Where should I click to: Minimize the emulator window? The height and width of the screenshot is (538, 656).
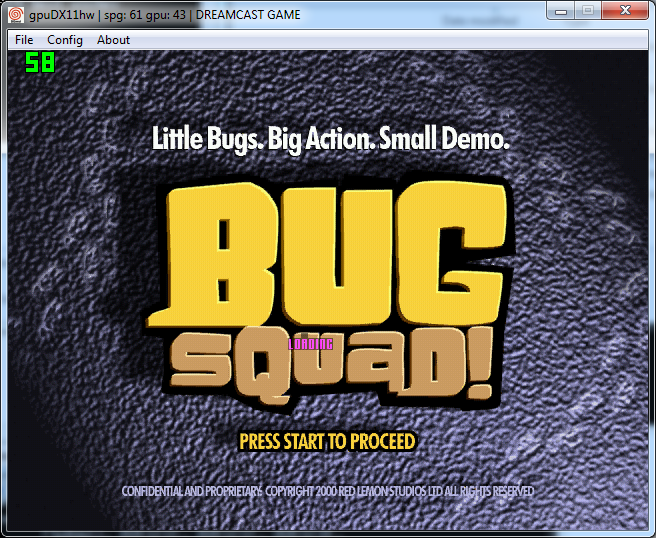point(561,11)
